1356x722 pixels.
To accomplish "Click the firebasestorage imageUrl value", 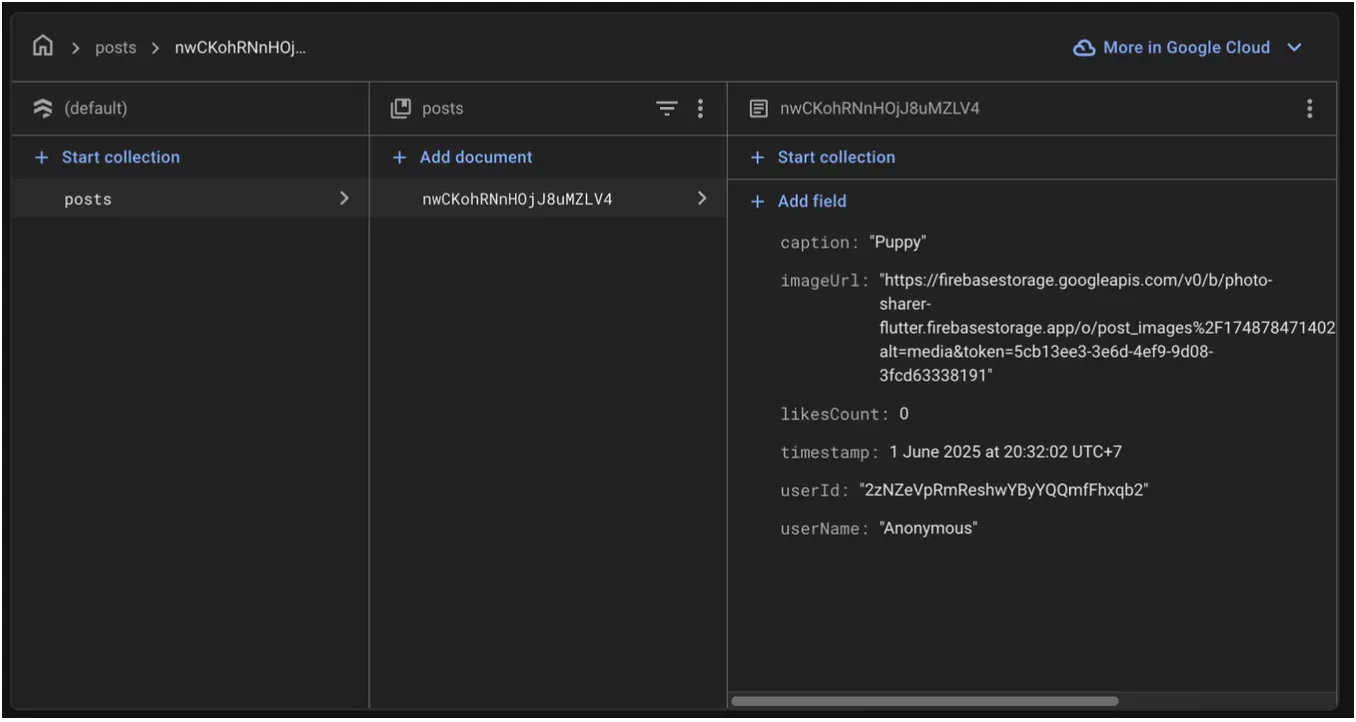I will pyautogui.click(x=1108, y=328).
